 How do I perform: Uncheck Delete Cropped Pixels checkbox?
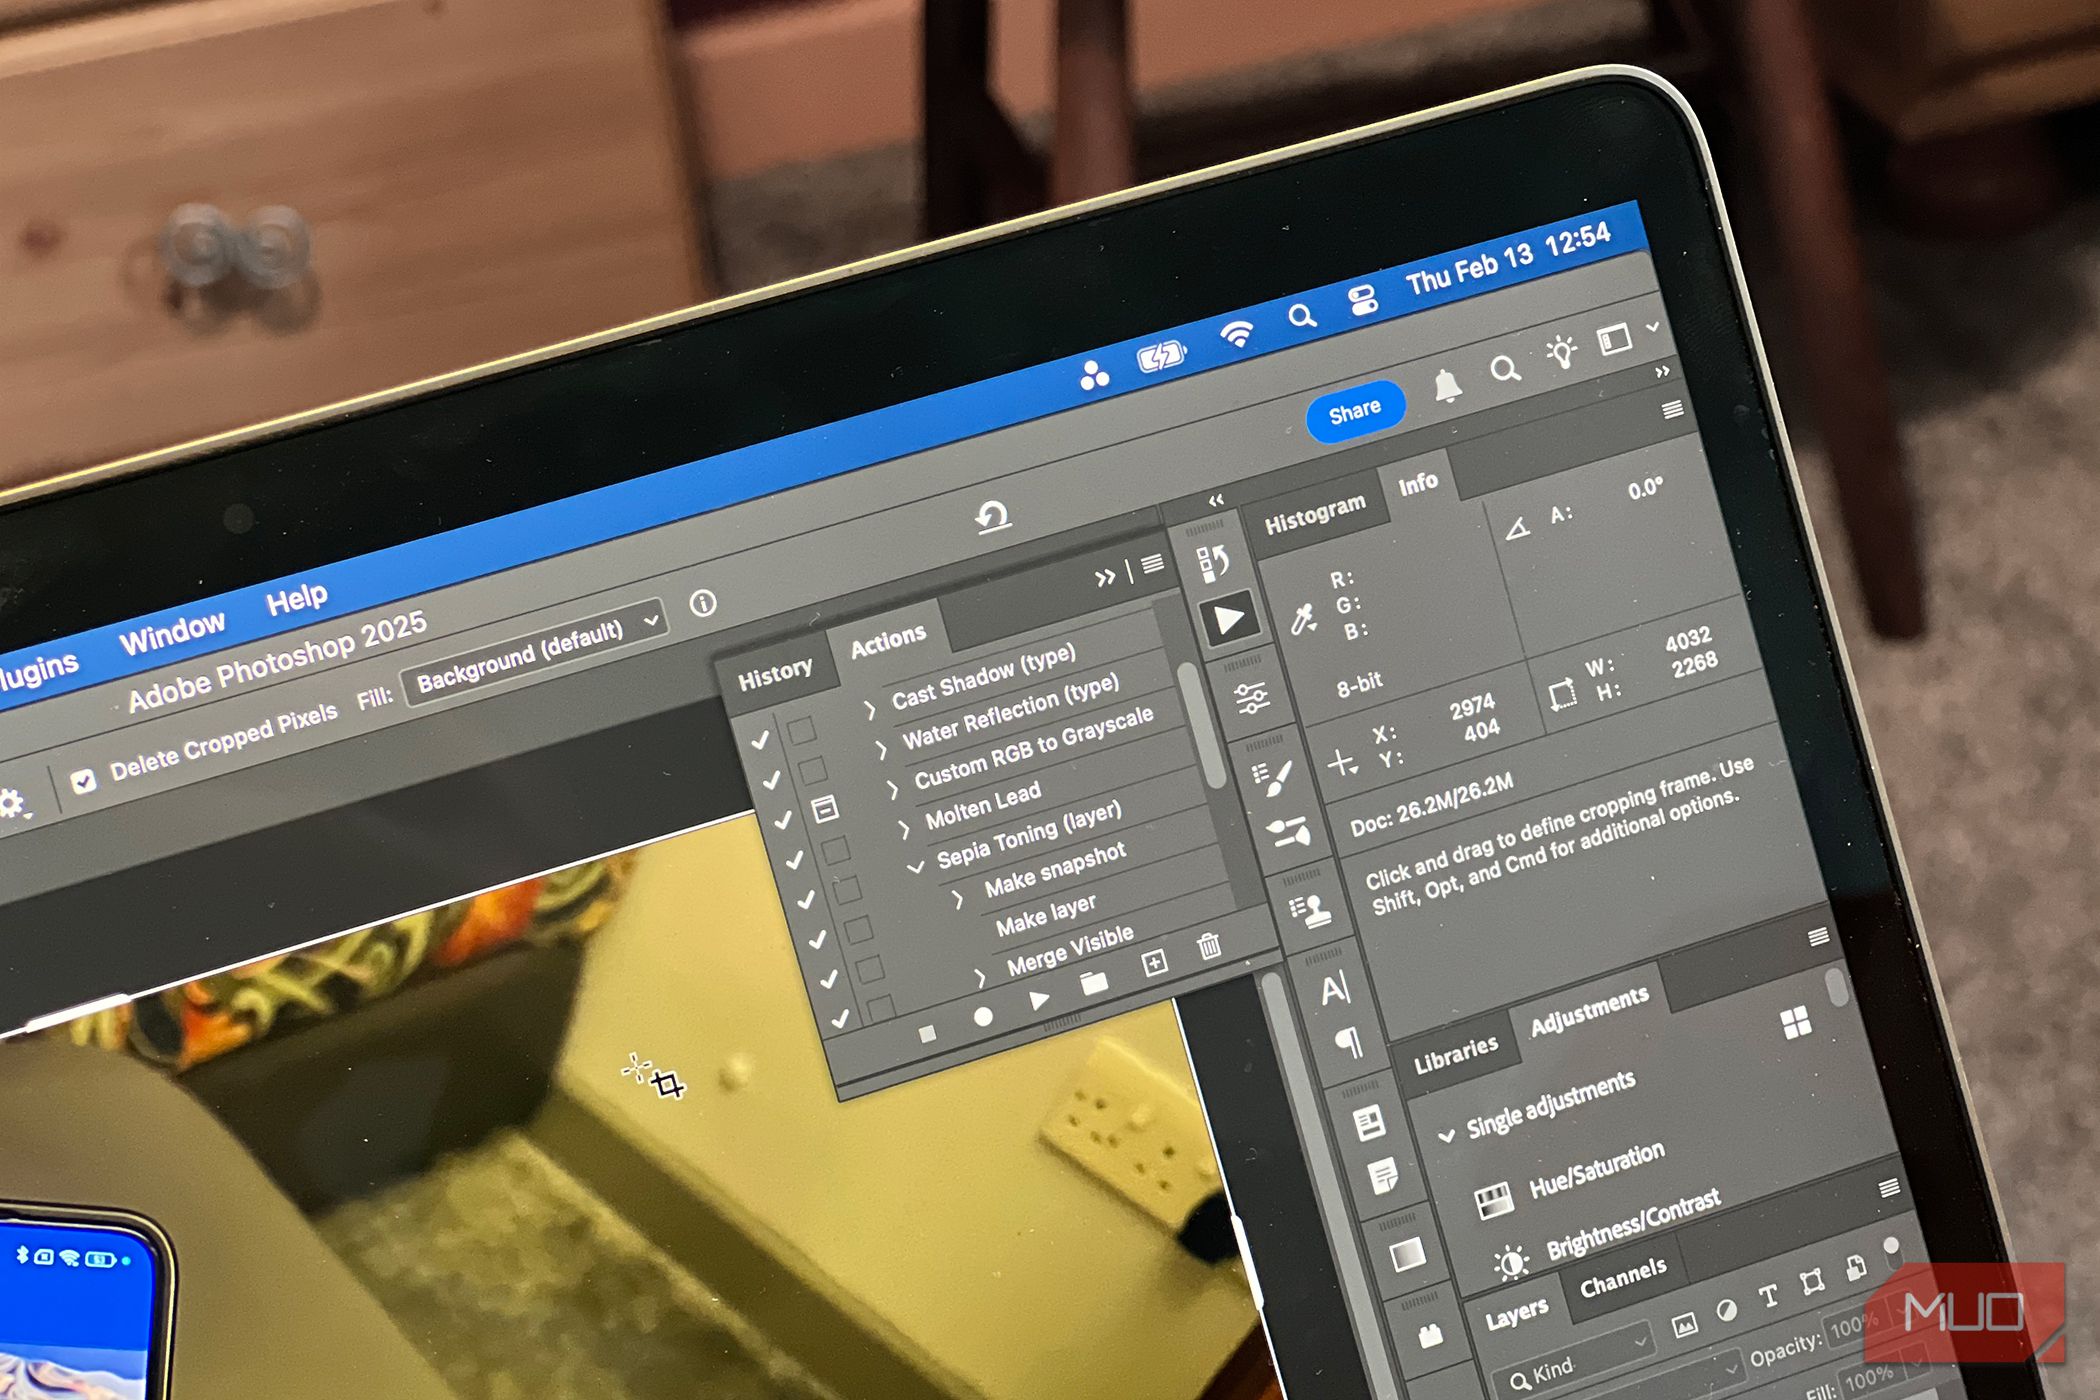tap(84, 781)
